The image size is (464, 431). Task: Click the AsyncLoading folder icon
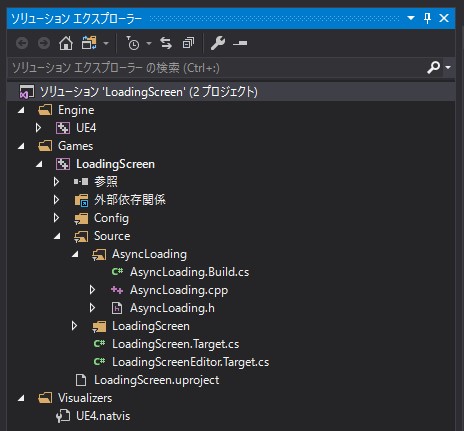(x=99, y=254)
